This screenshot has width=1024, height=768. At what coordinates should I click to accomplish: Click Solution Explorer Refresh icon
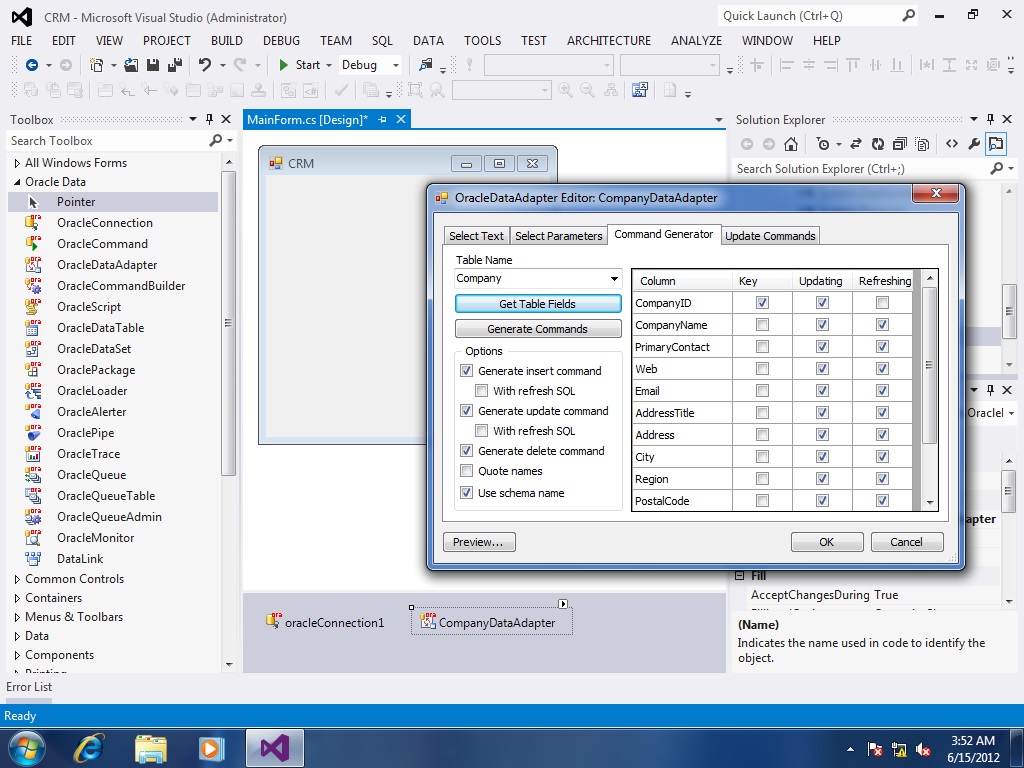coord(878,144)
